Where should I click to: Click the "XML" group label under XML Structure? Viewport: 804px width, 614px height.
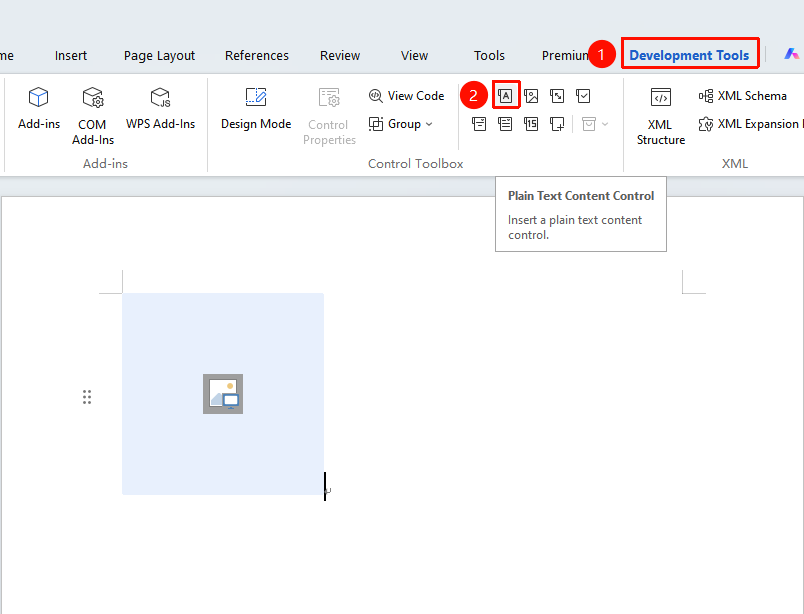click(735, 164)
